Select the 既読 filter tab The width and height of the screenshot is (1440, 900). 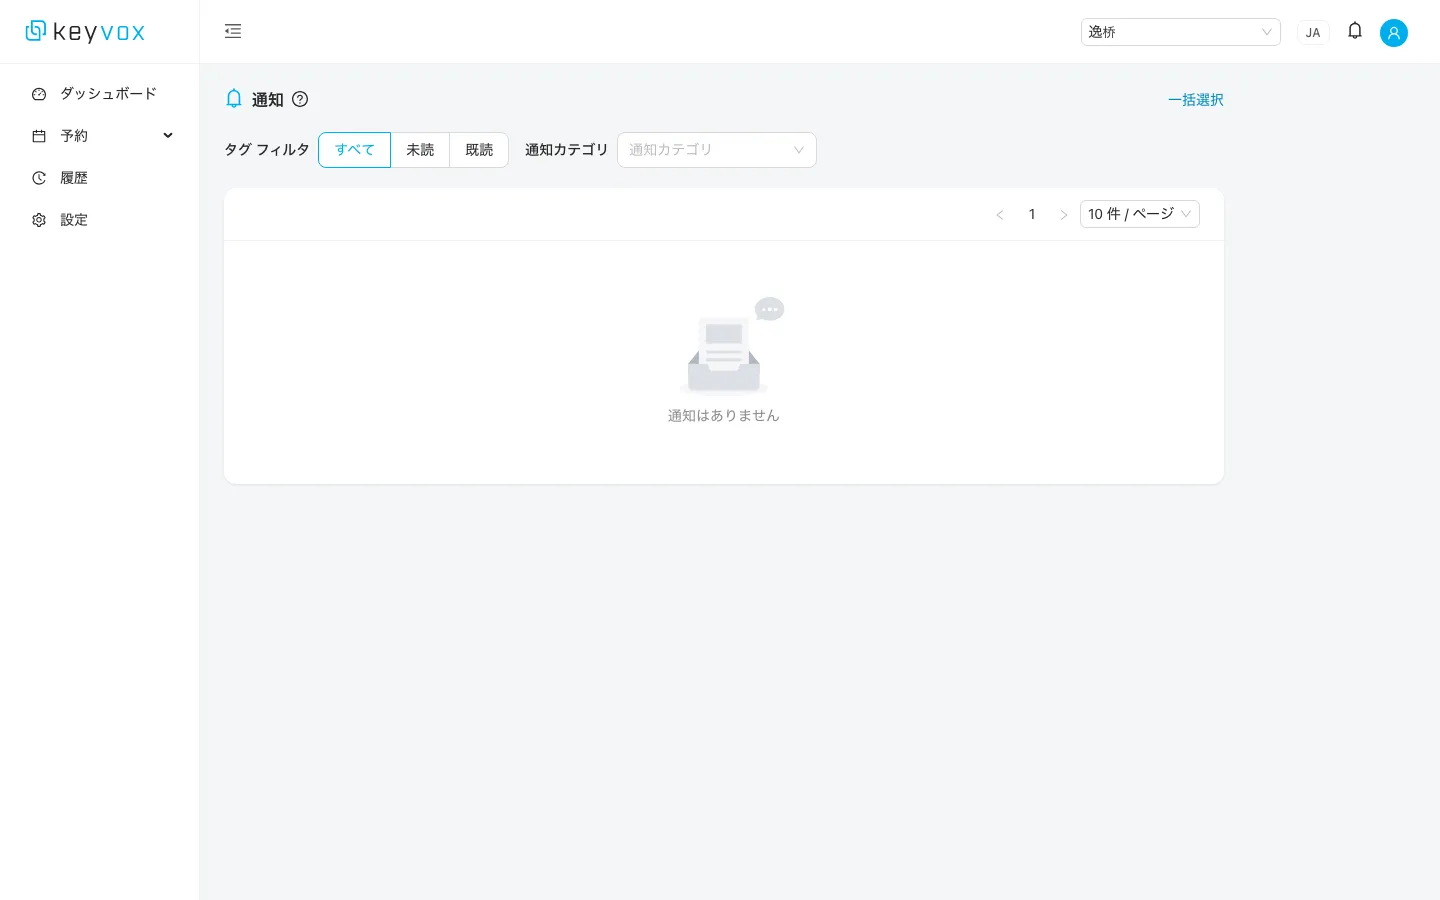479,149
